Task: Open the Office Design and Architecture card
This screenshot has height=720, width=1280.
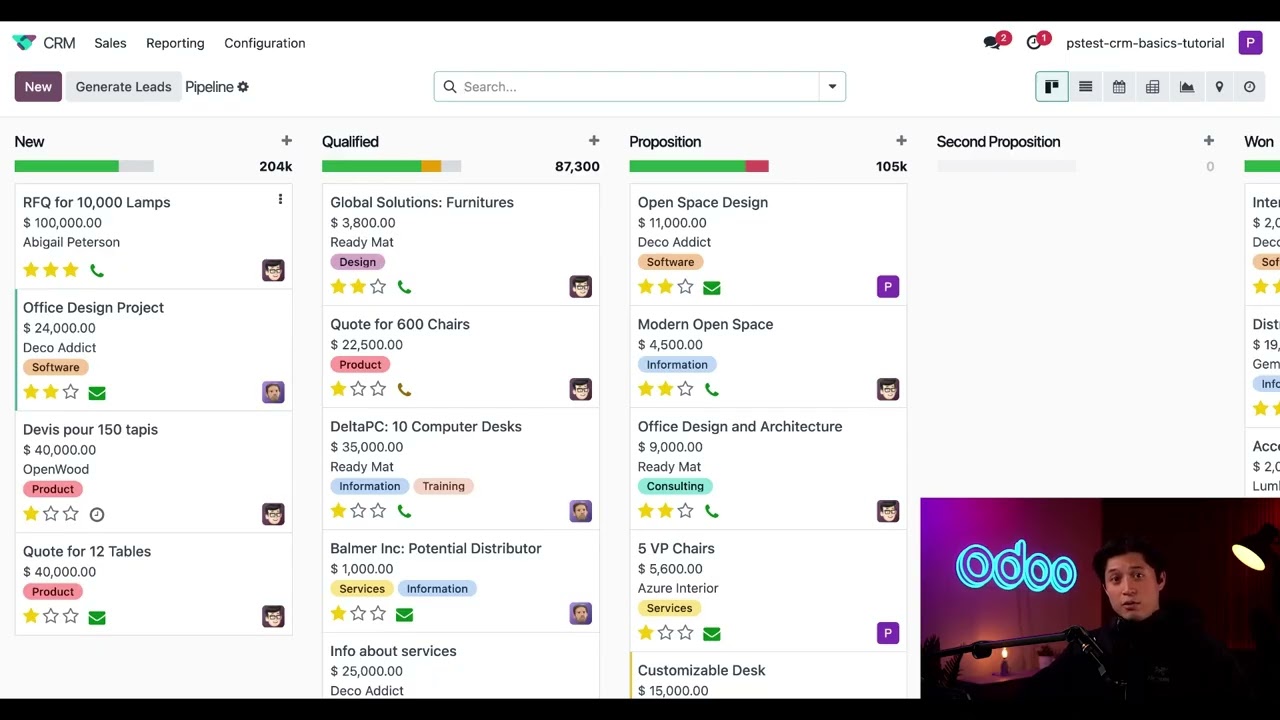Action: [768, 468]
